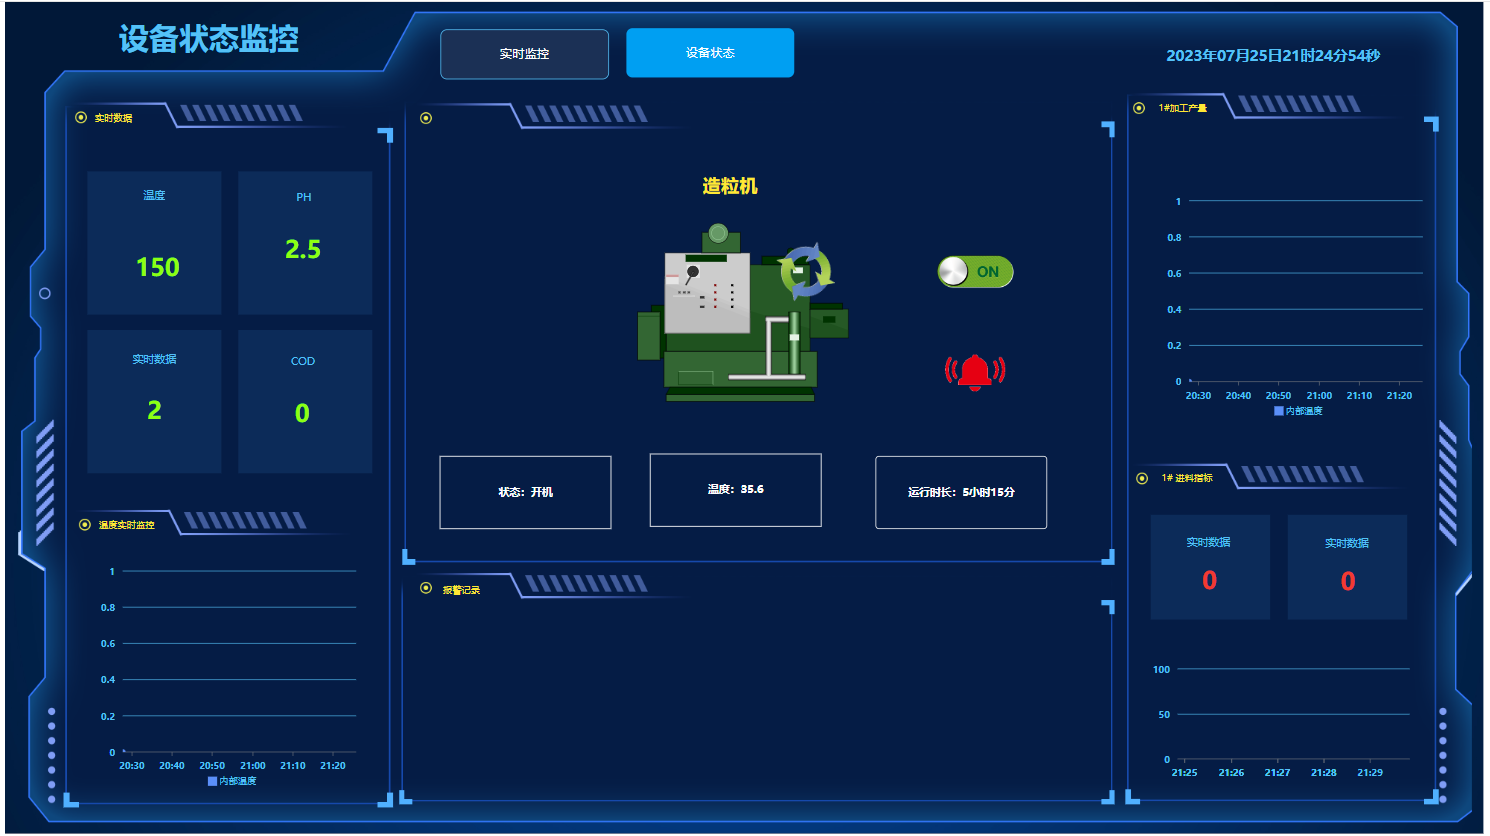This screenshot has width=1490, height=836.
Task: Click the bullet icon beside 1# 进料指标 title
Action: click(1142, 478)
